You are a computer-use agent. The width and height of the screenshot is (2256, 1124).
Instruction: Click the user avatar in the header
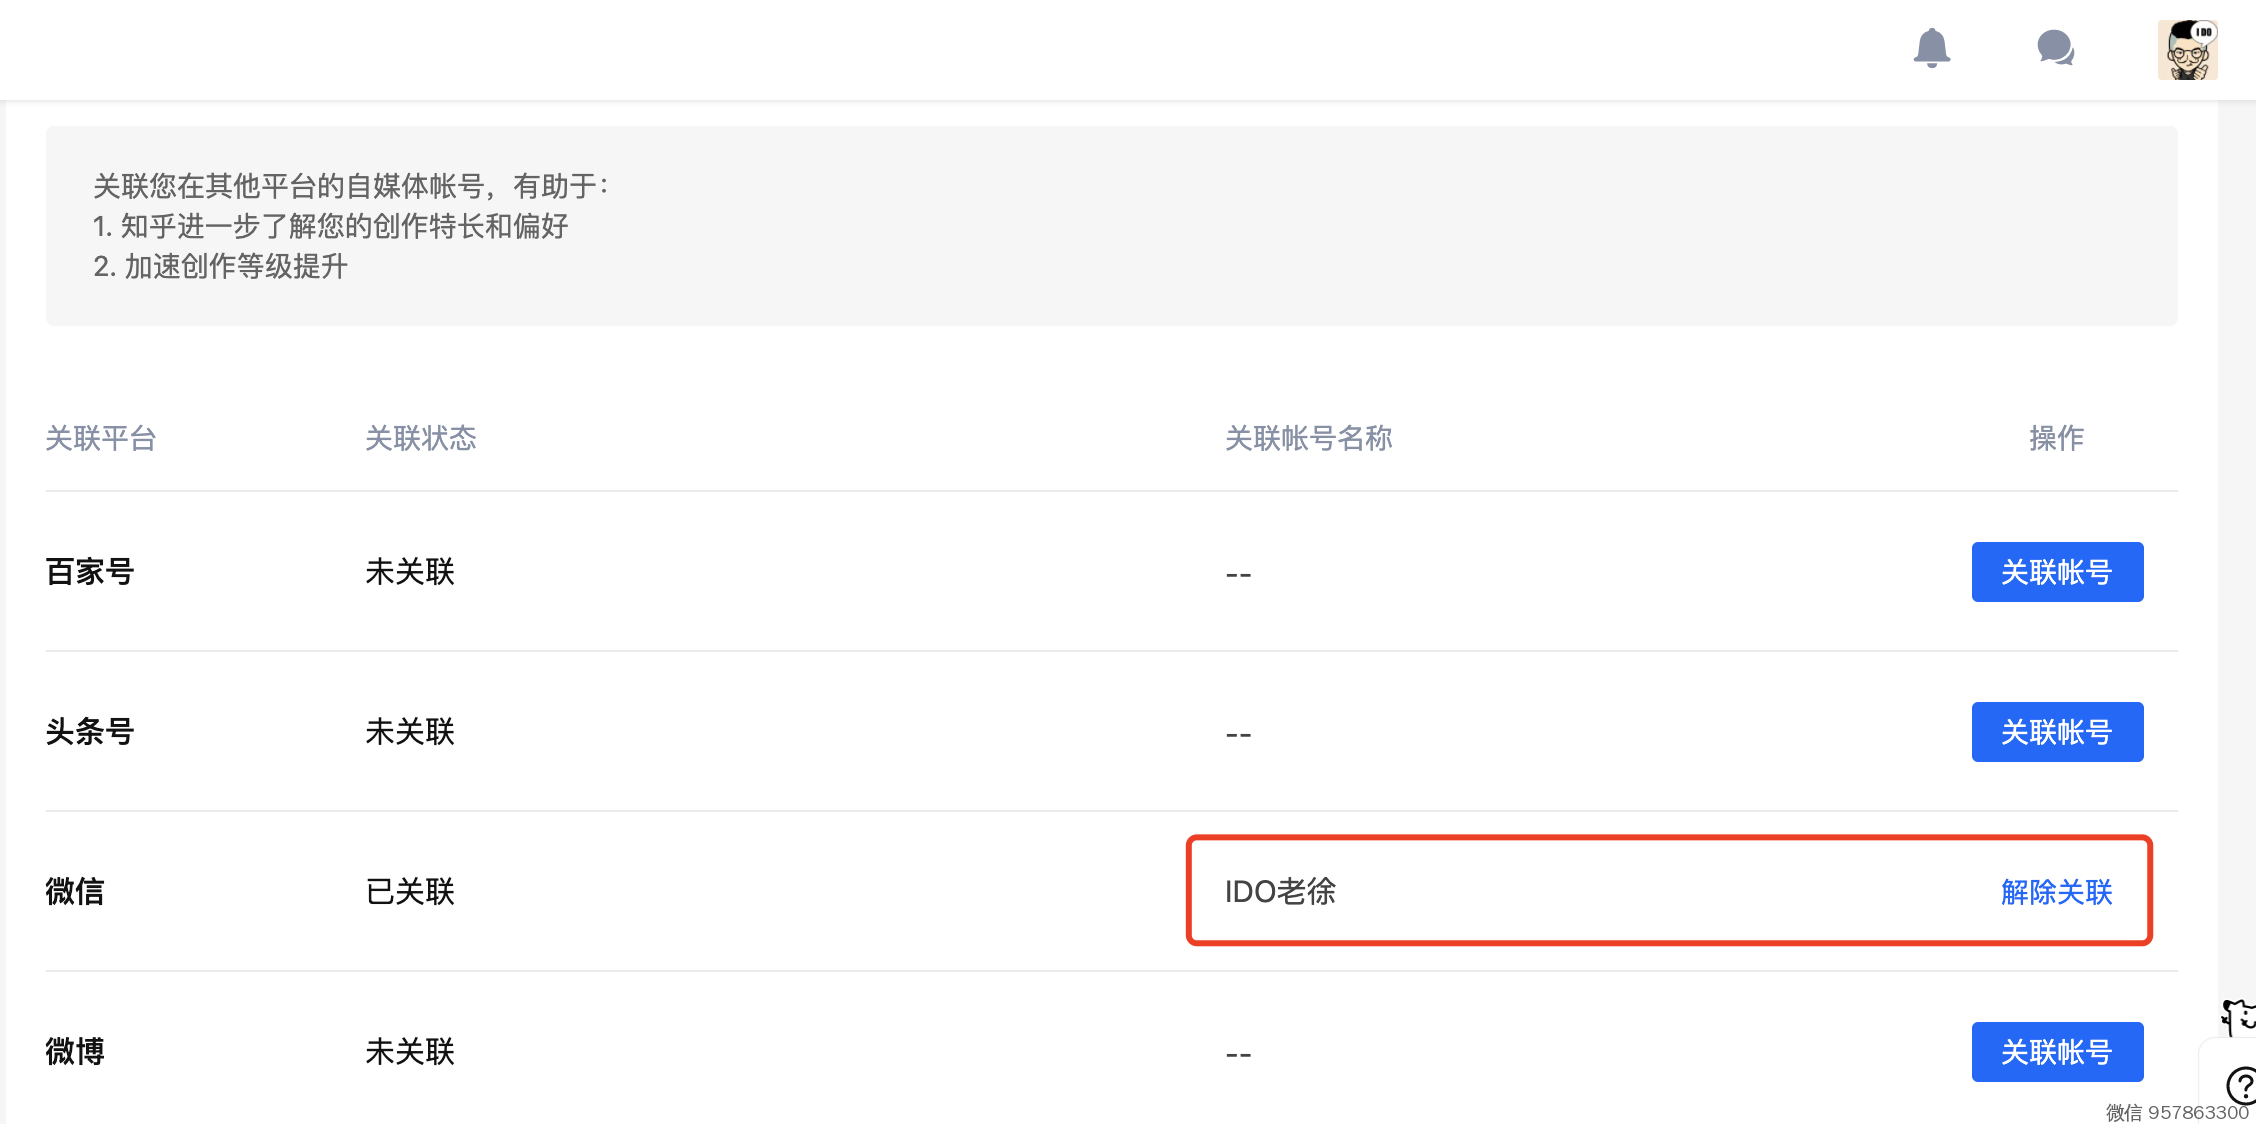tap(2187, 50)
